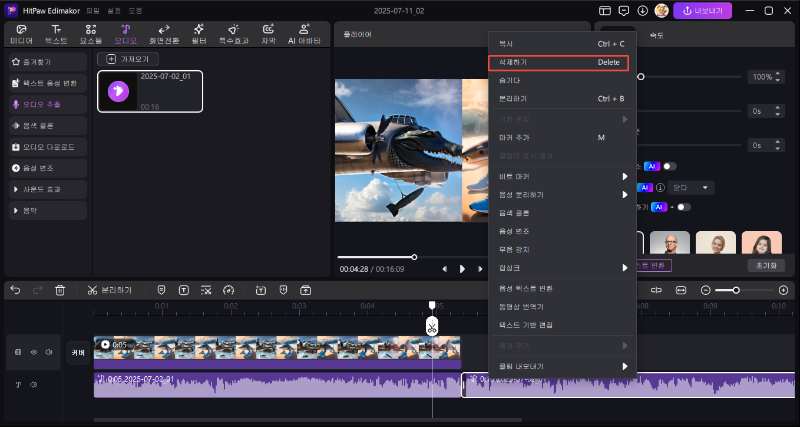
Task: Click the layout icon in title bar
Action: click(x=605, y=11)
